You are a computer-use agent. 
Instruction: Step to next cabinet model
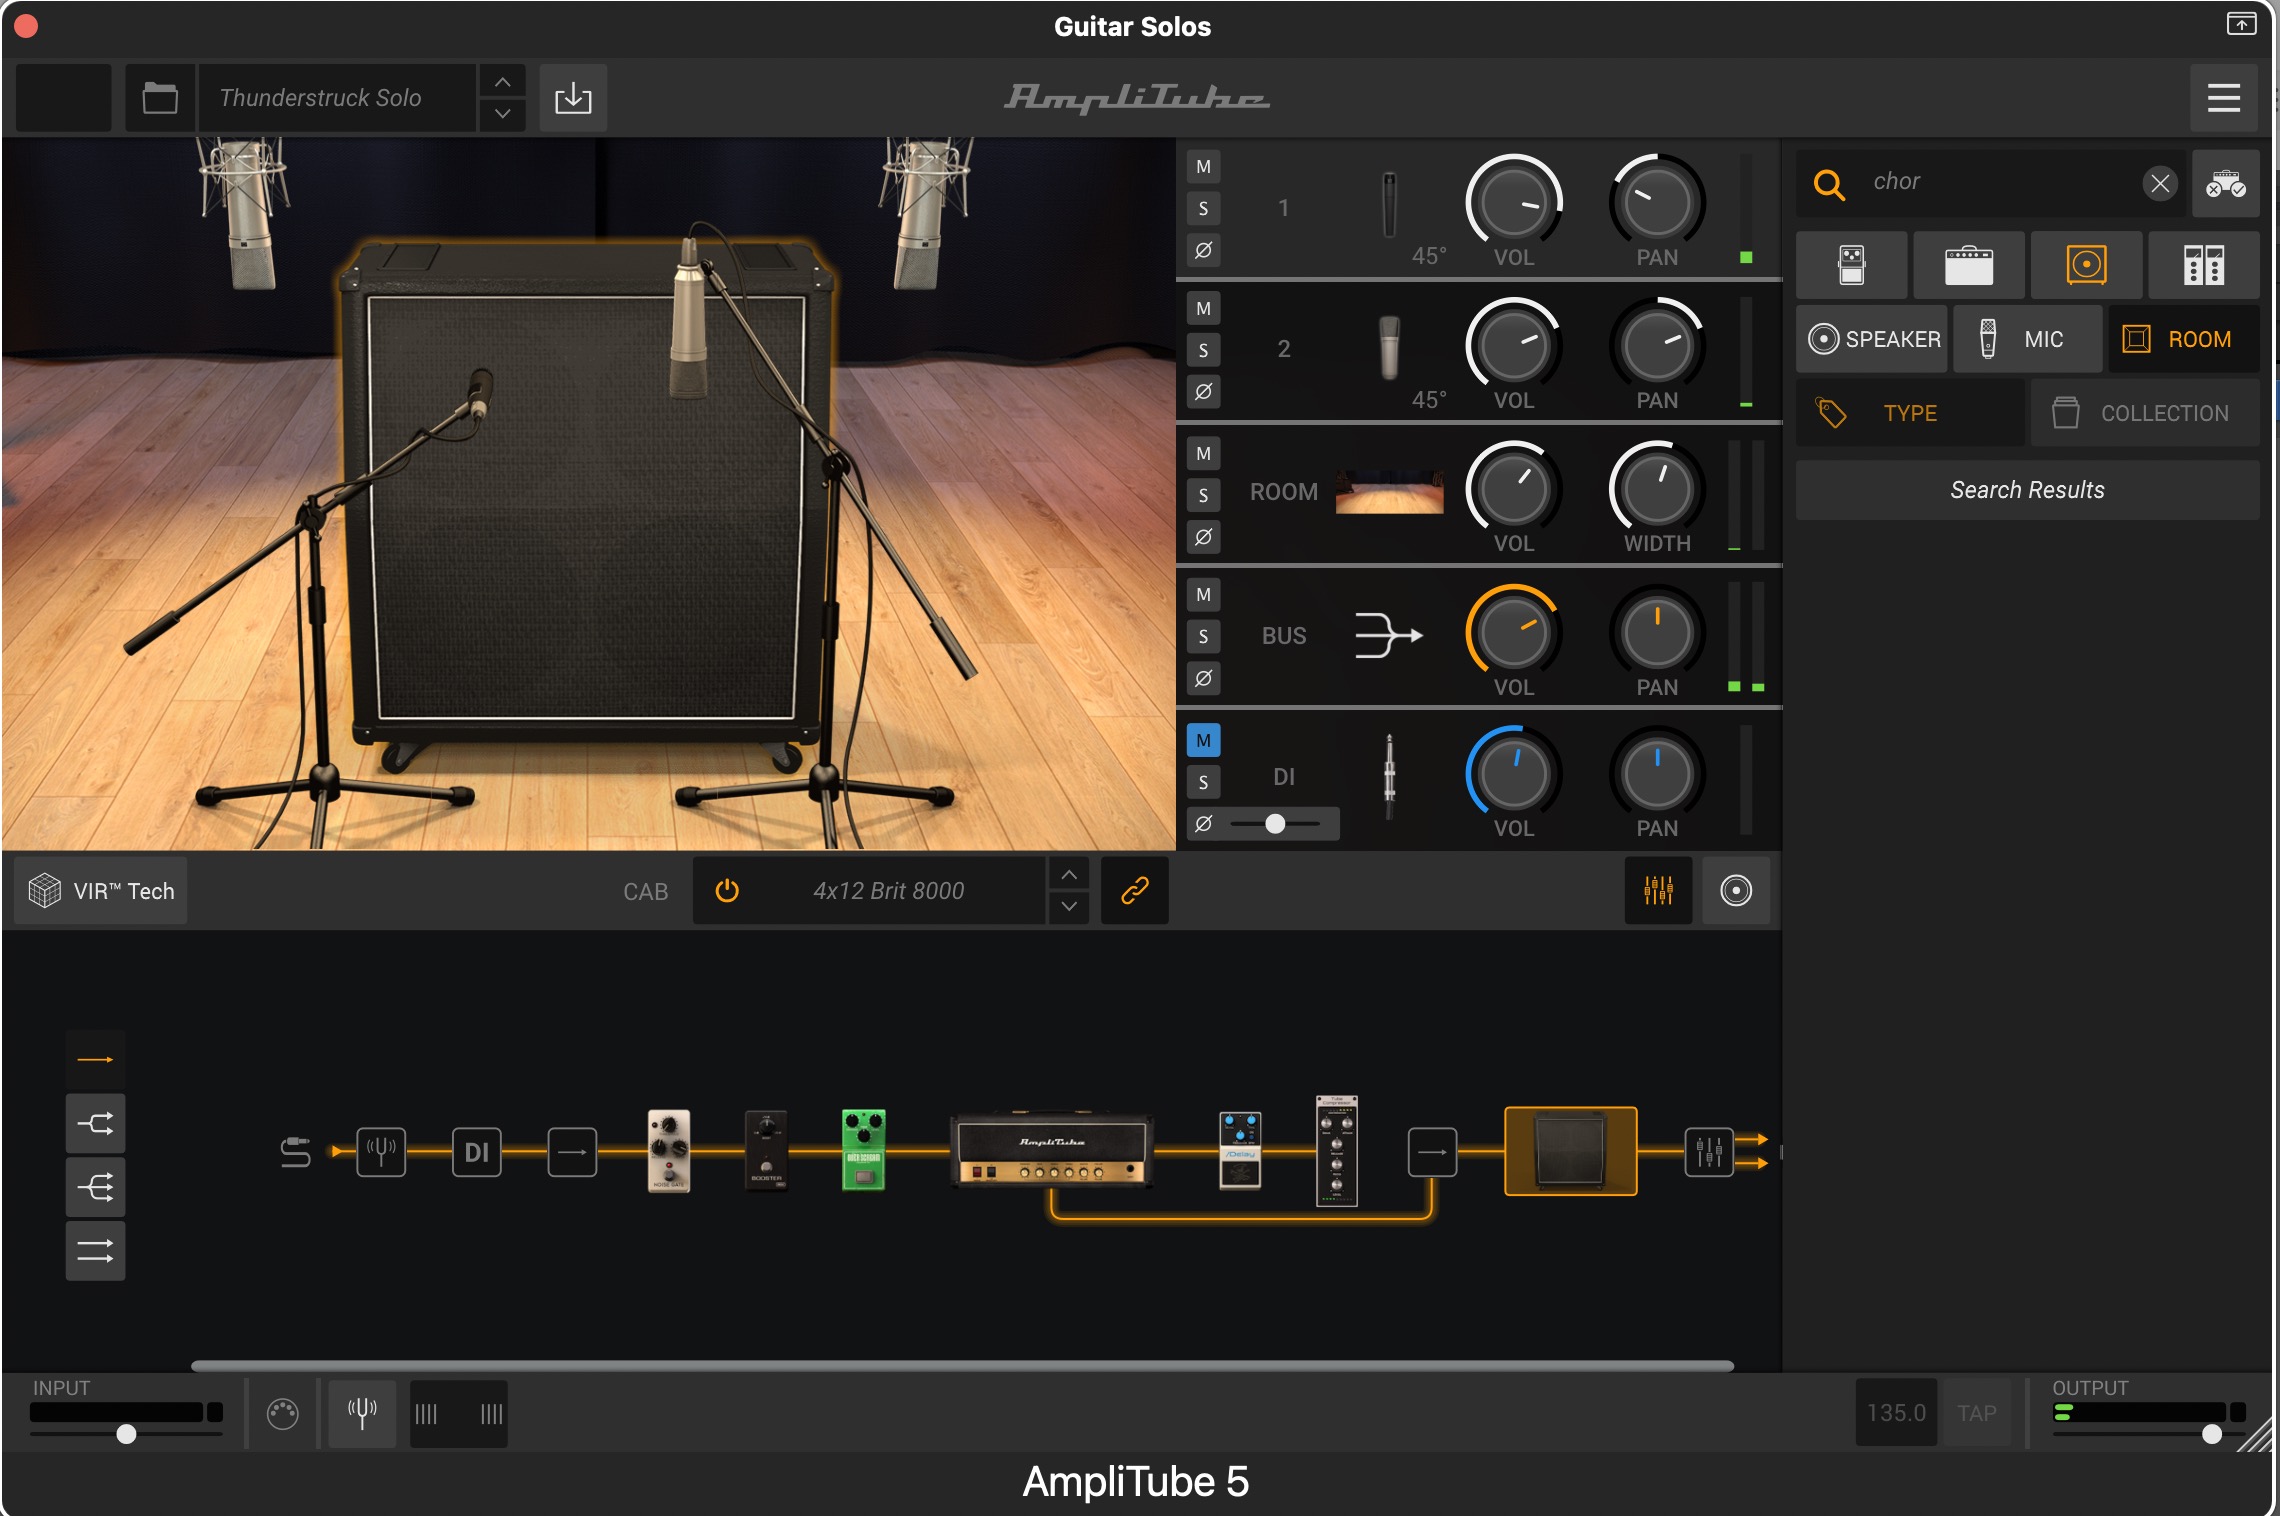1069,906
